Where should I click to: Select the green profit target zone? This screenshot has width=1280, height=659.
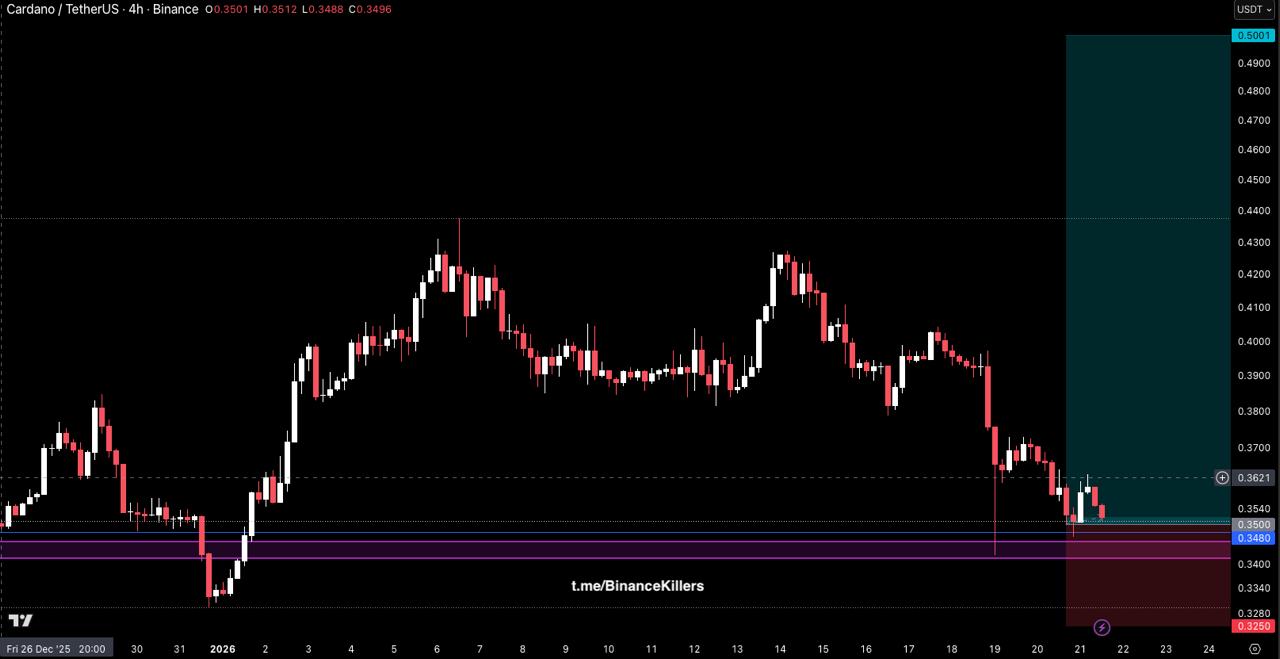1147,250
